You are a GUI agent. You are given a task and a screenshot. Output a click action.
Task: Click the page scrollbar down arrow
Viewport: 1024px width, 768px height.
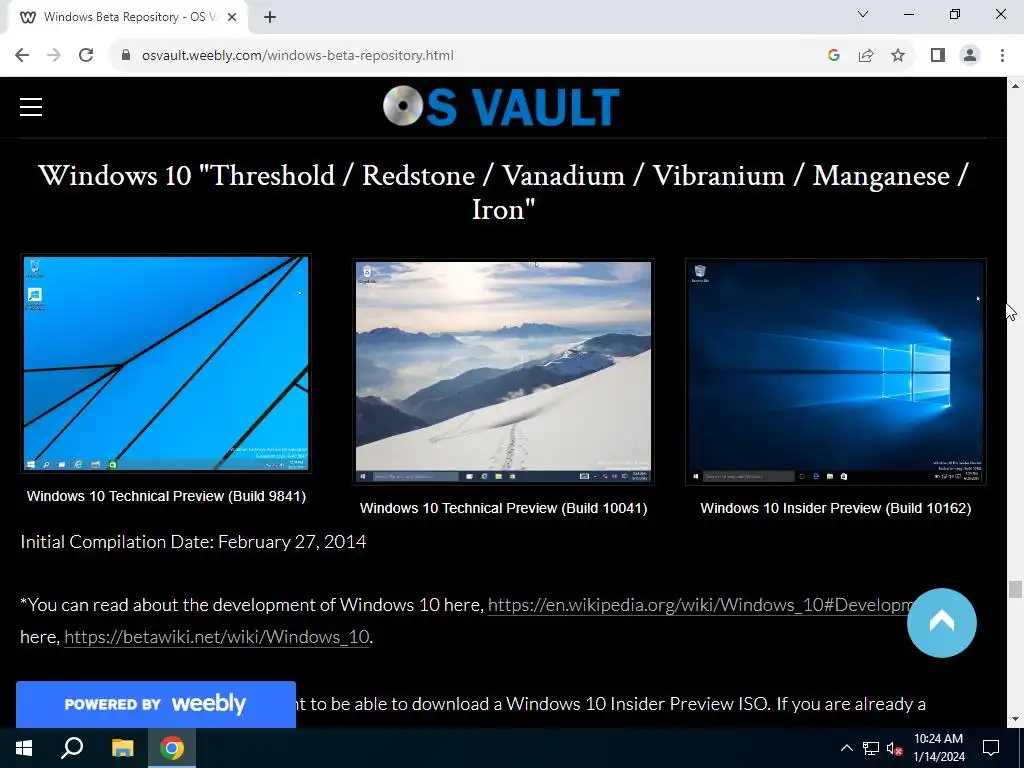click(1015, 719)
